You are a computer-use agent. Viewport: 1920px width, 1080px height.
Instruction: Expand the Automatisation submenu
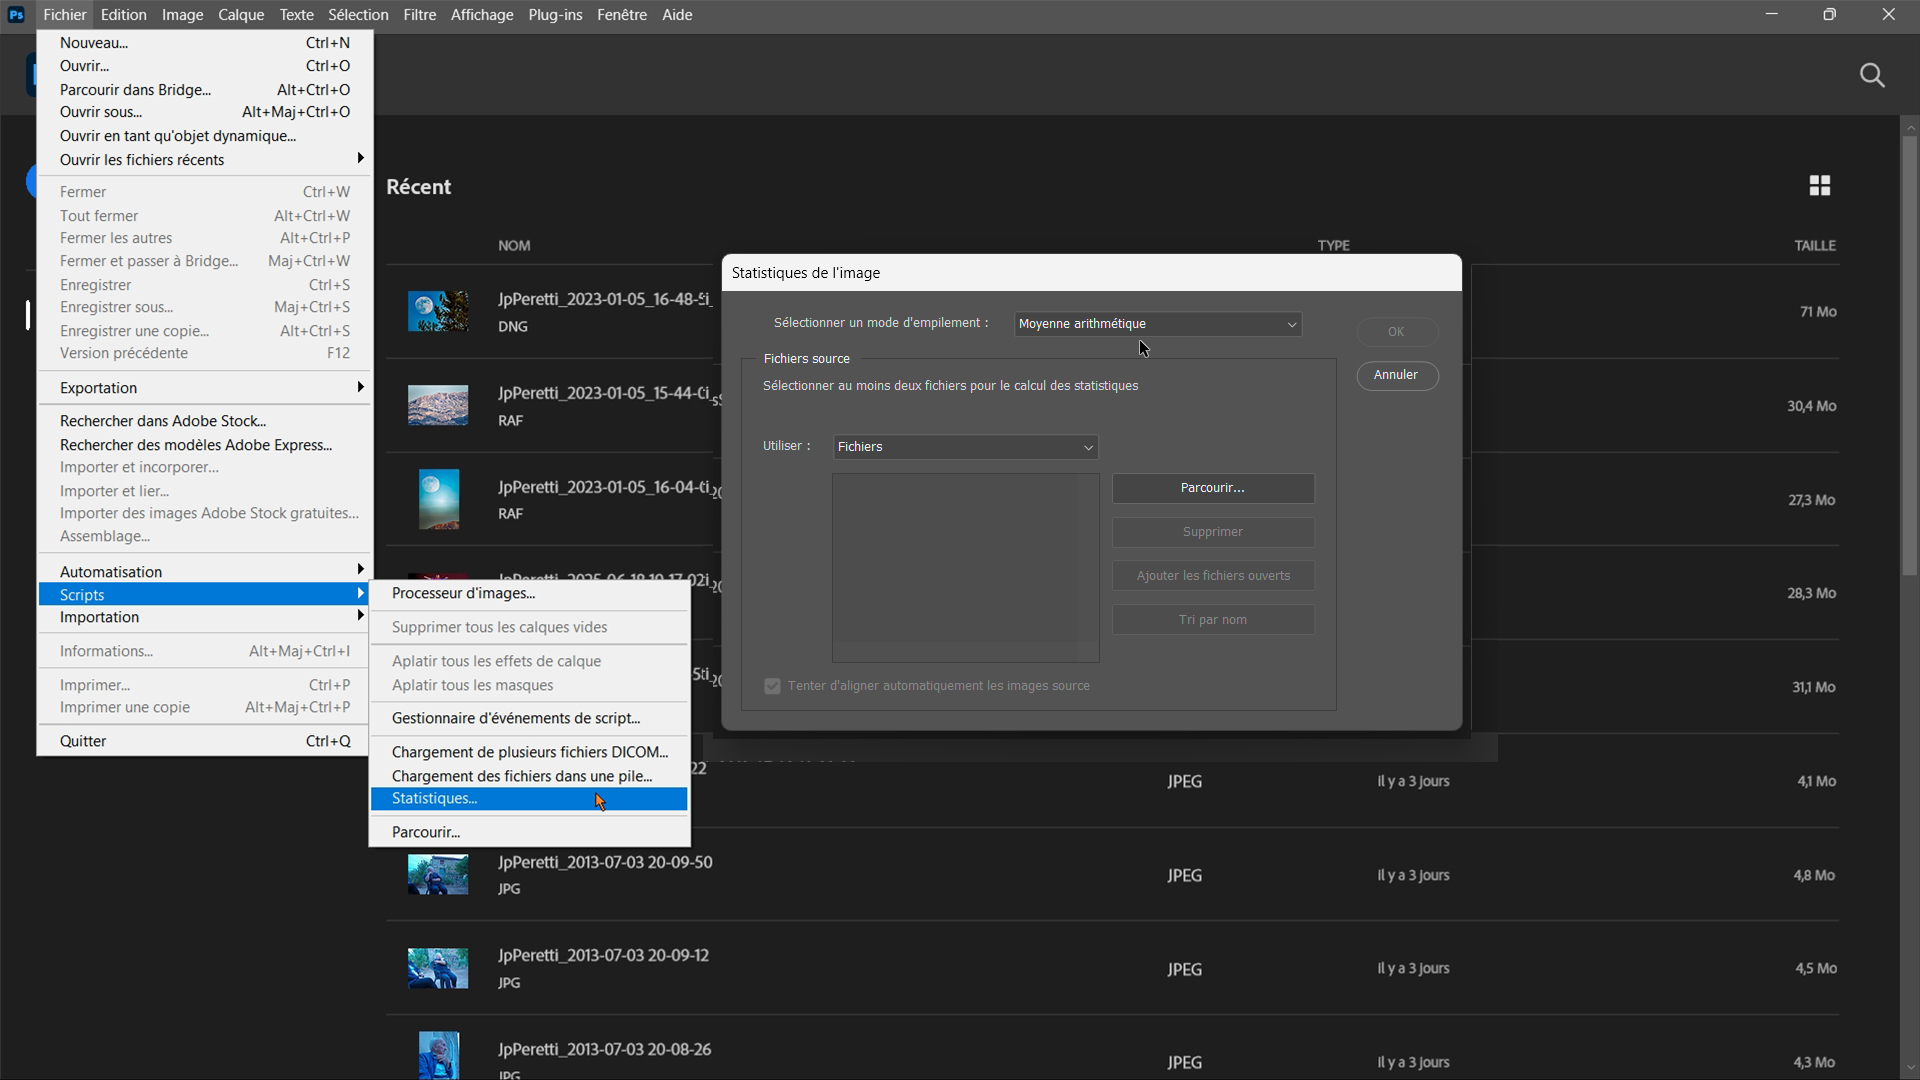(x=205, y=572)
